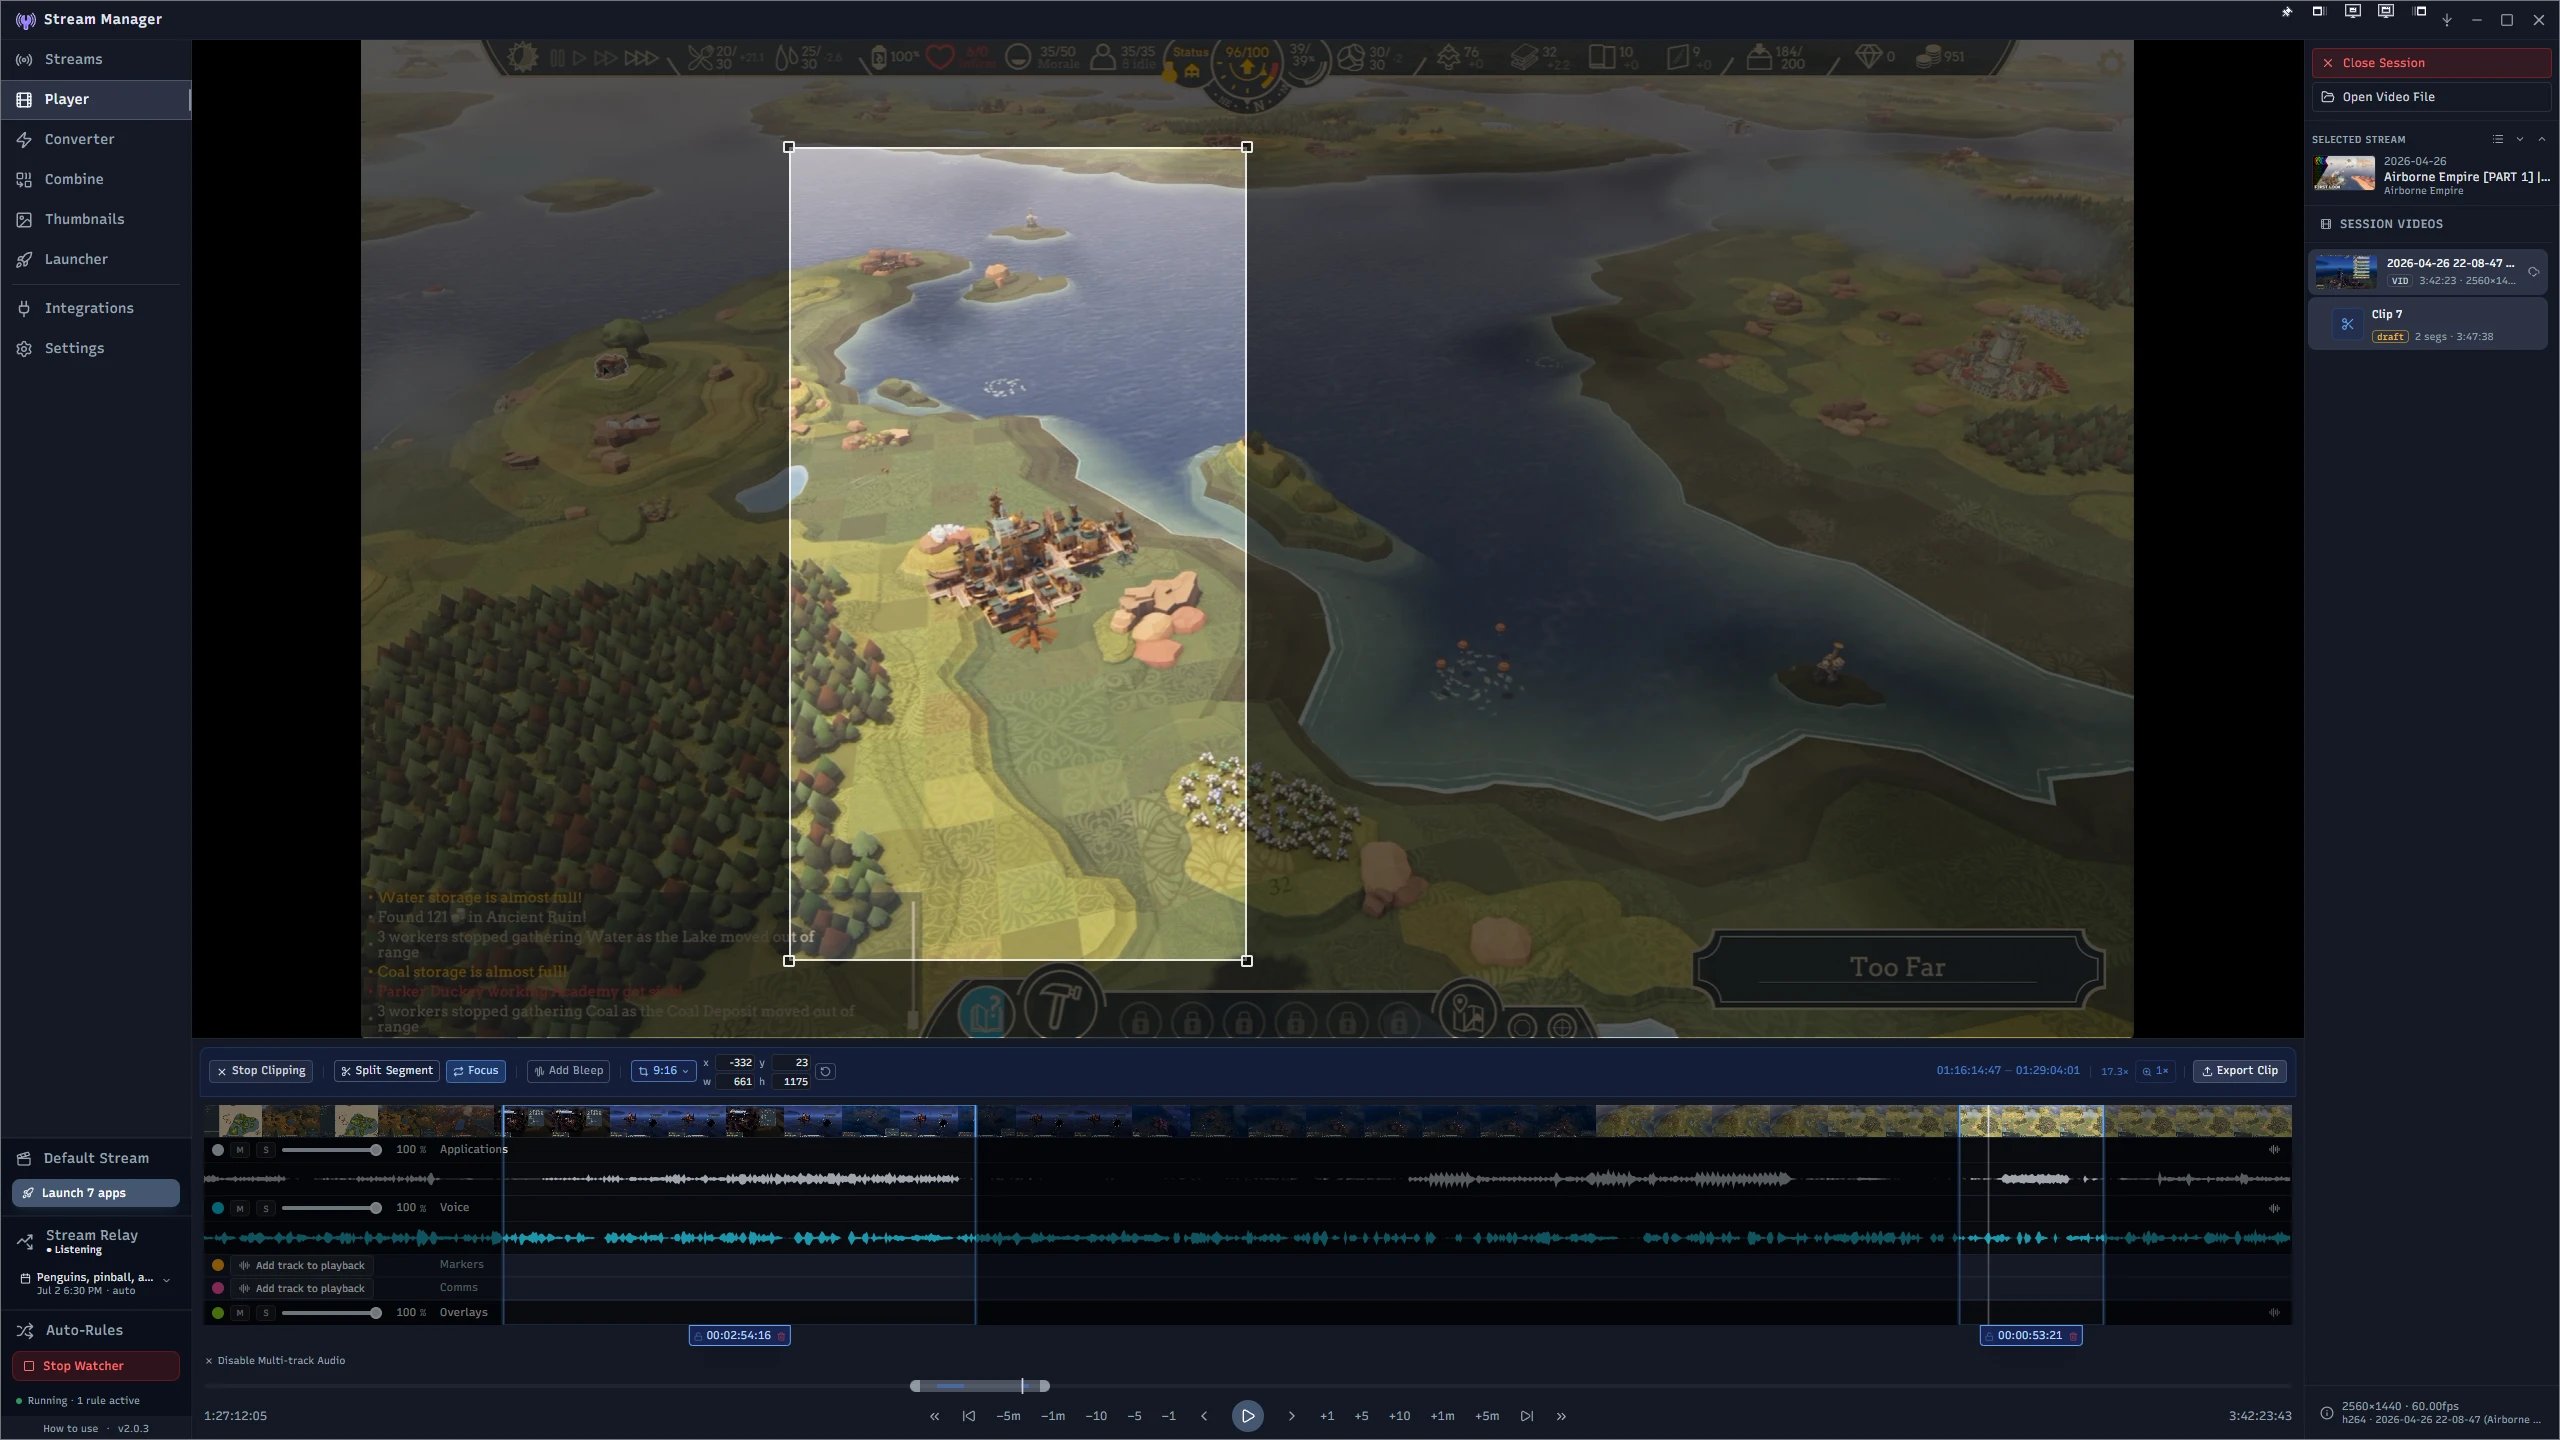Click the dock-right layout icon in title bar
This screenshot has height=1440, width=2560.
(2318, 12)
